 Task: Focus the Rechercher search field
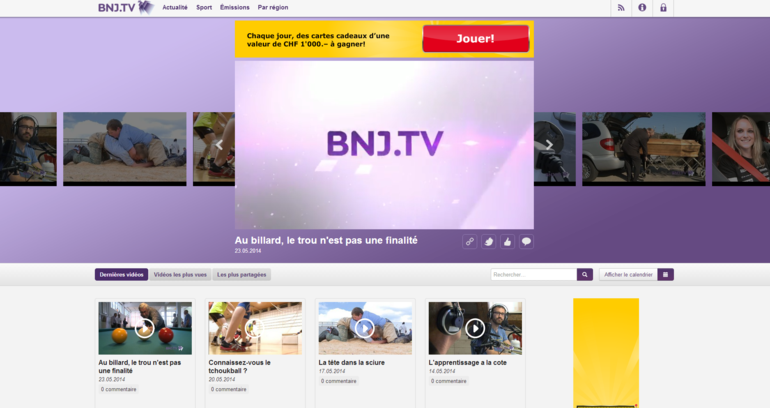point(534,274)
